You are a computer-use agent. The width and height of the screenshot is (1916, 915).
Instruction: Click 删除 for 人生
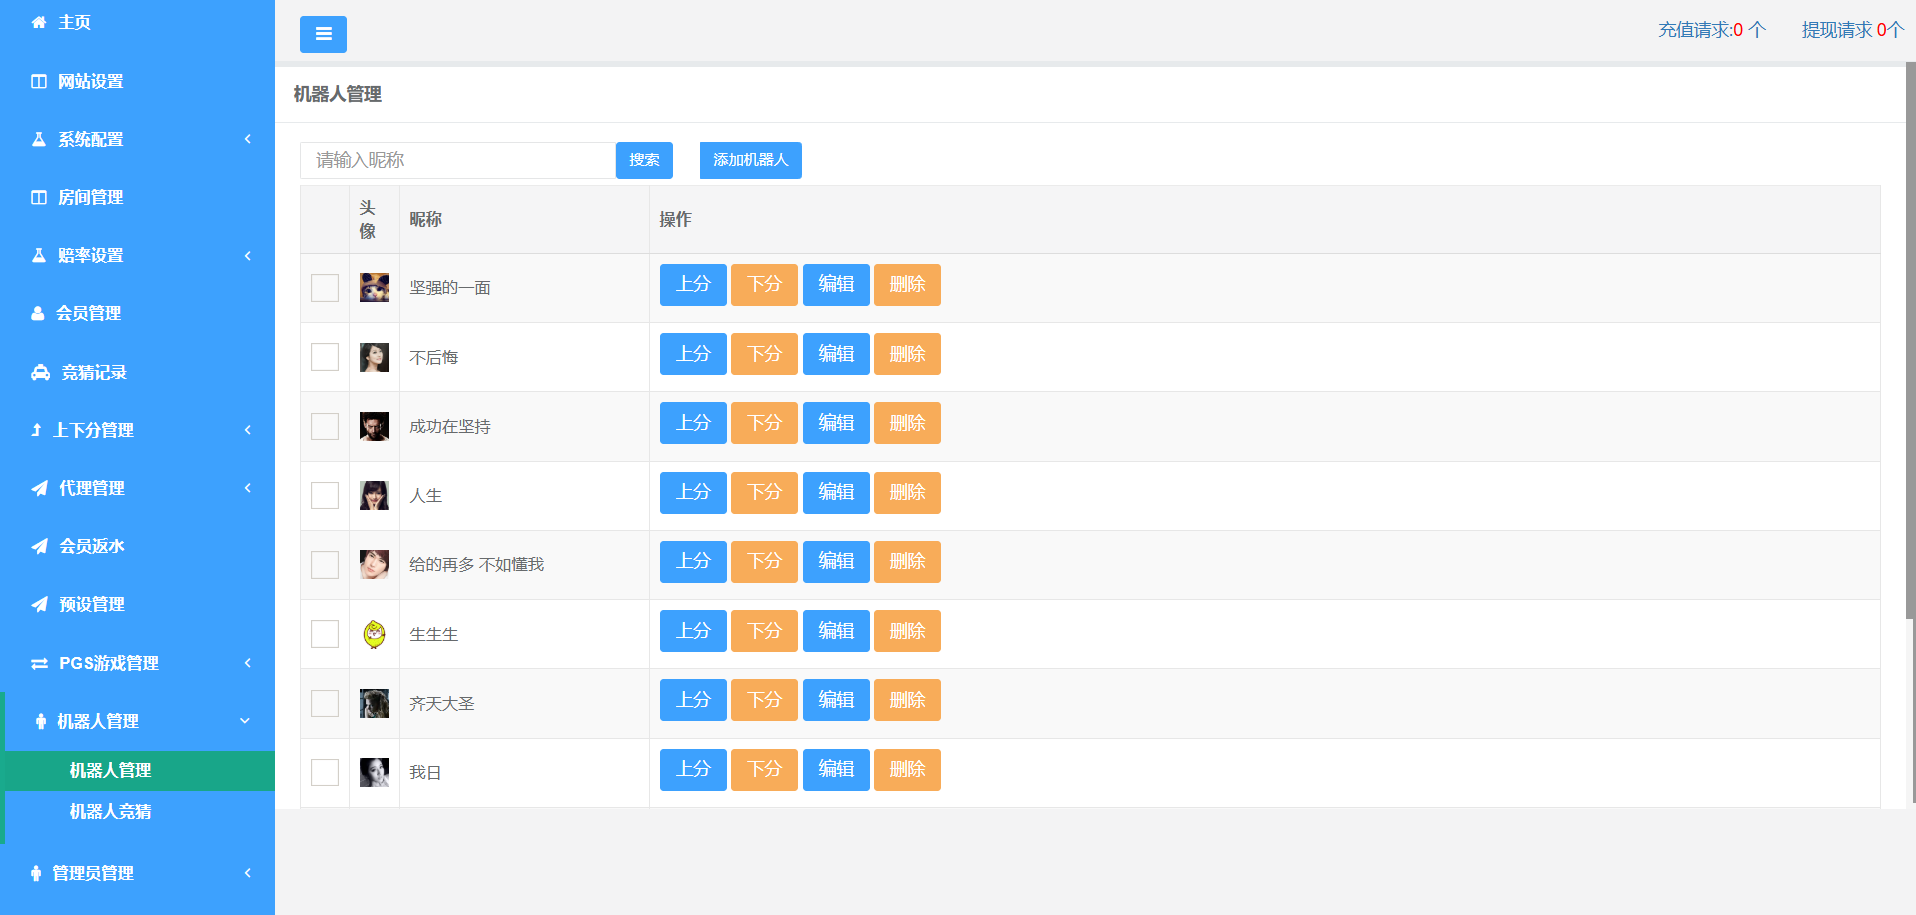[x=907, y=493]
